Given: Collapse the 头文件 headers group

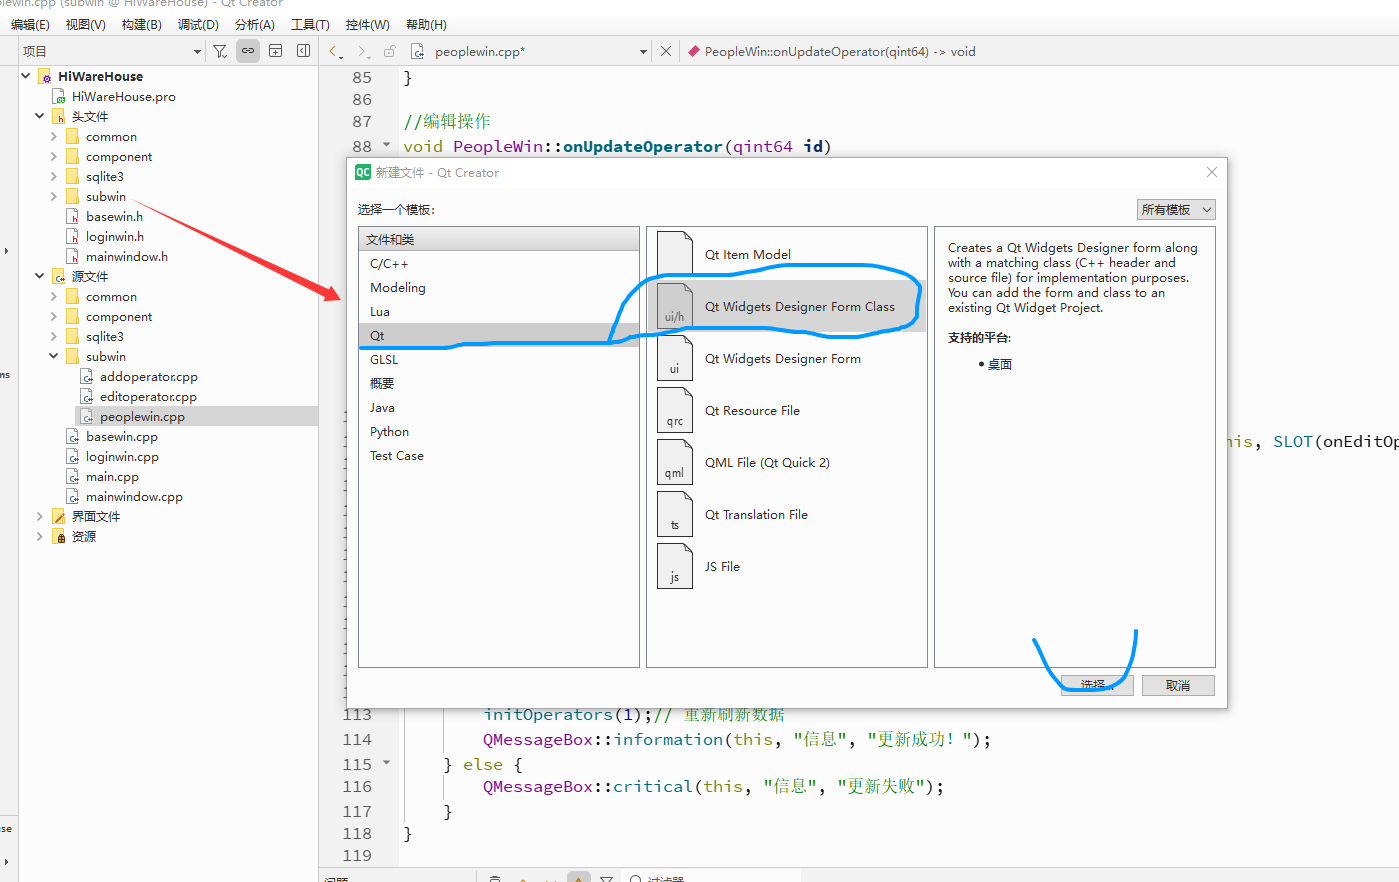Looking at the screenshot, I should (40, 116).
